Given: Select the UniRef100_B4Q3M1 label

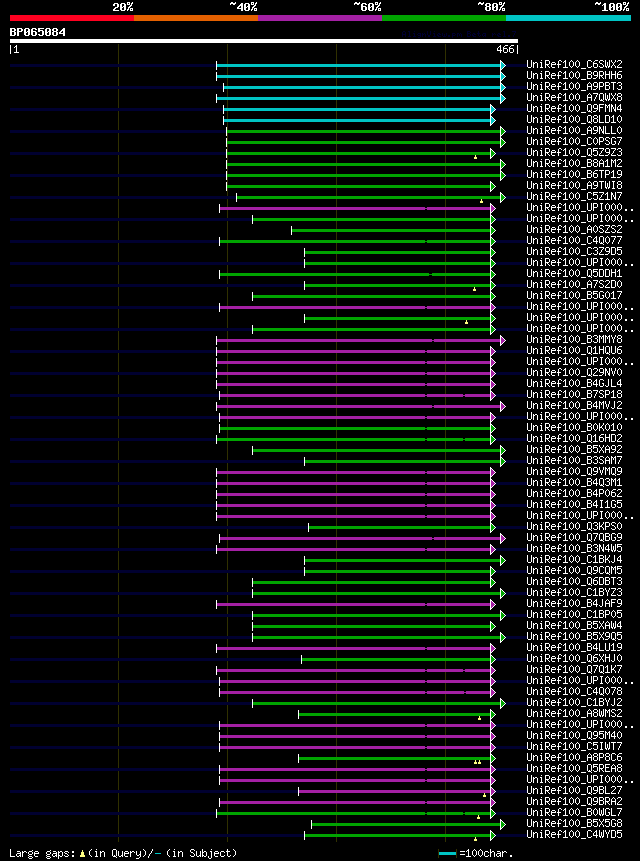Looking at the screenshot, I should coord(574,483).
